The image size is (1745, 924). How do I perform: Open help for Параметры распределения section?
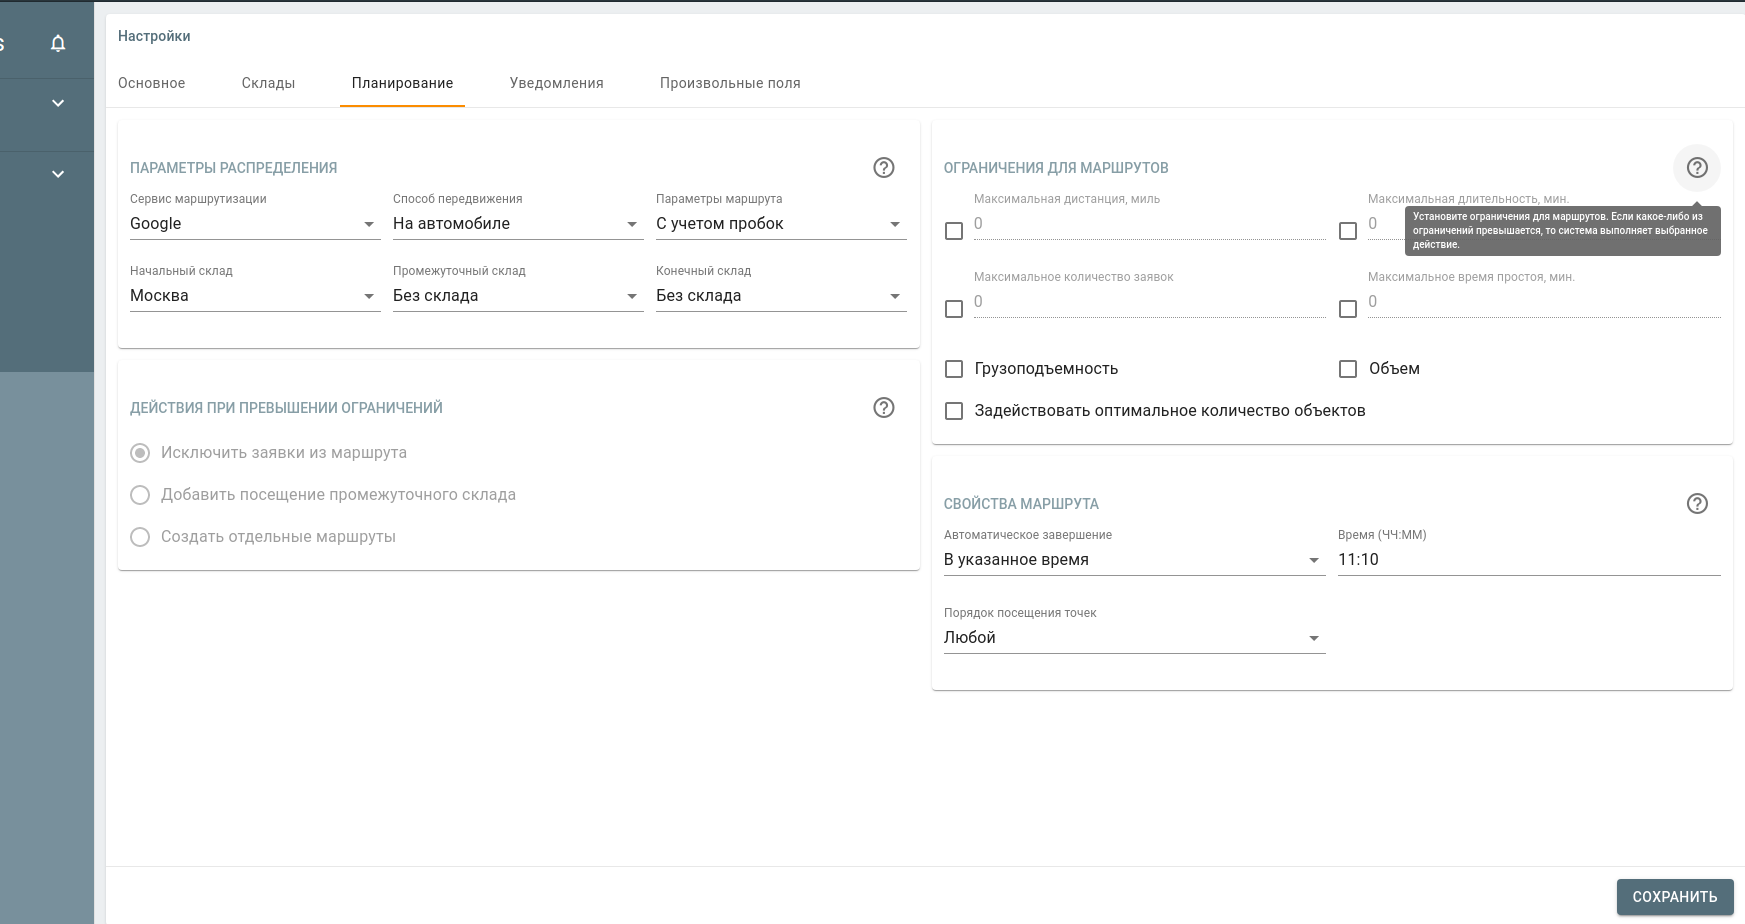coord(883,168)
